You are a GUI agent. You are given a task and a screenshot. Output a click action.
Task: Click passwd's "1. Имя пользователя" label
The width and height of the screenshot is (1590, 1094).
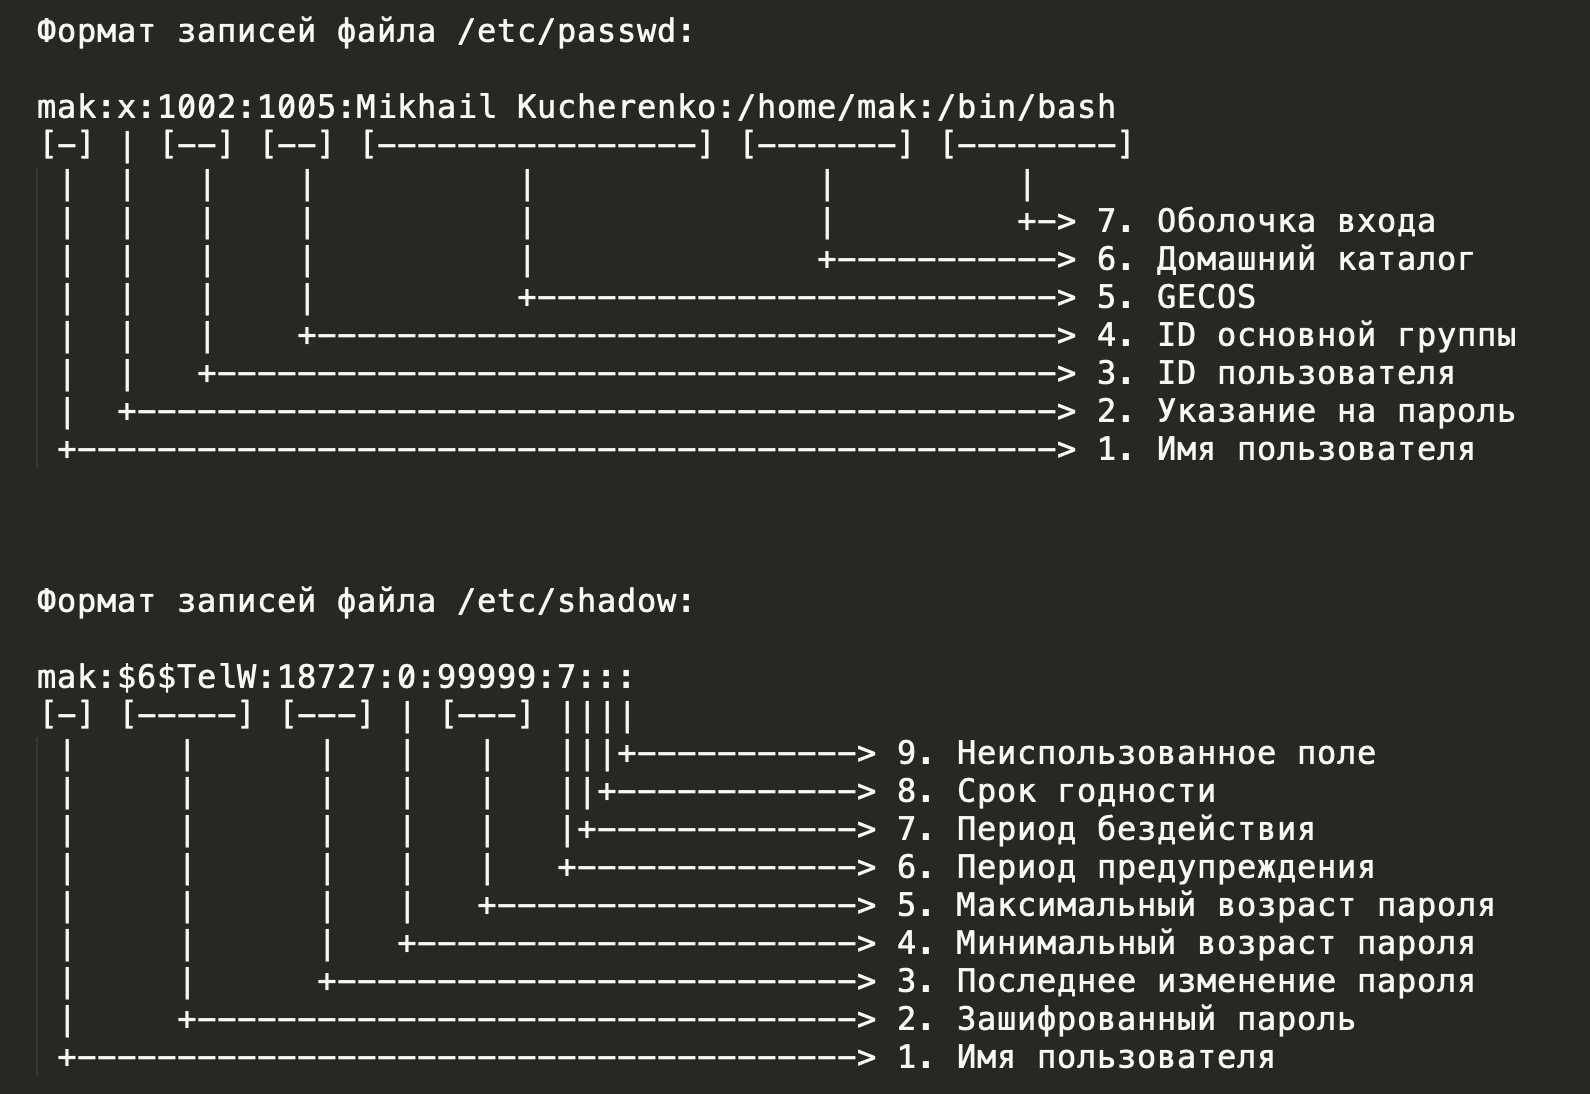(x=1285, y=449)
